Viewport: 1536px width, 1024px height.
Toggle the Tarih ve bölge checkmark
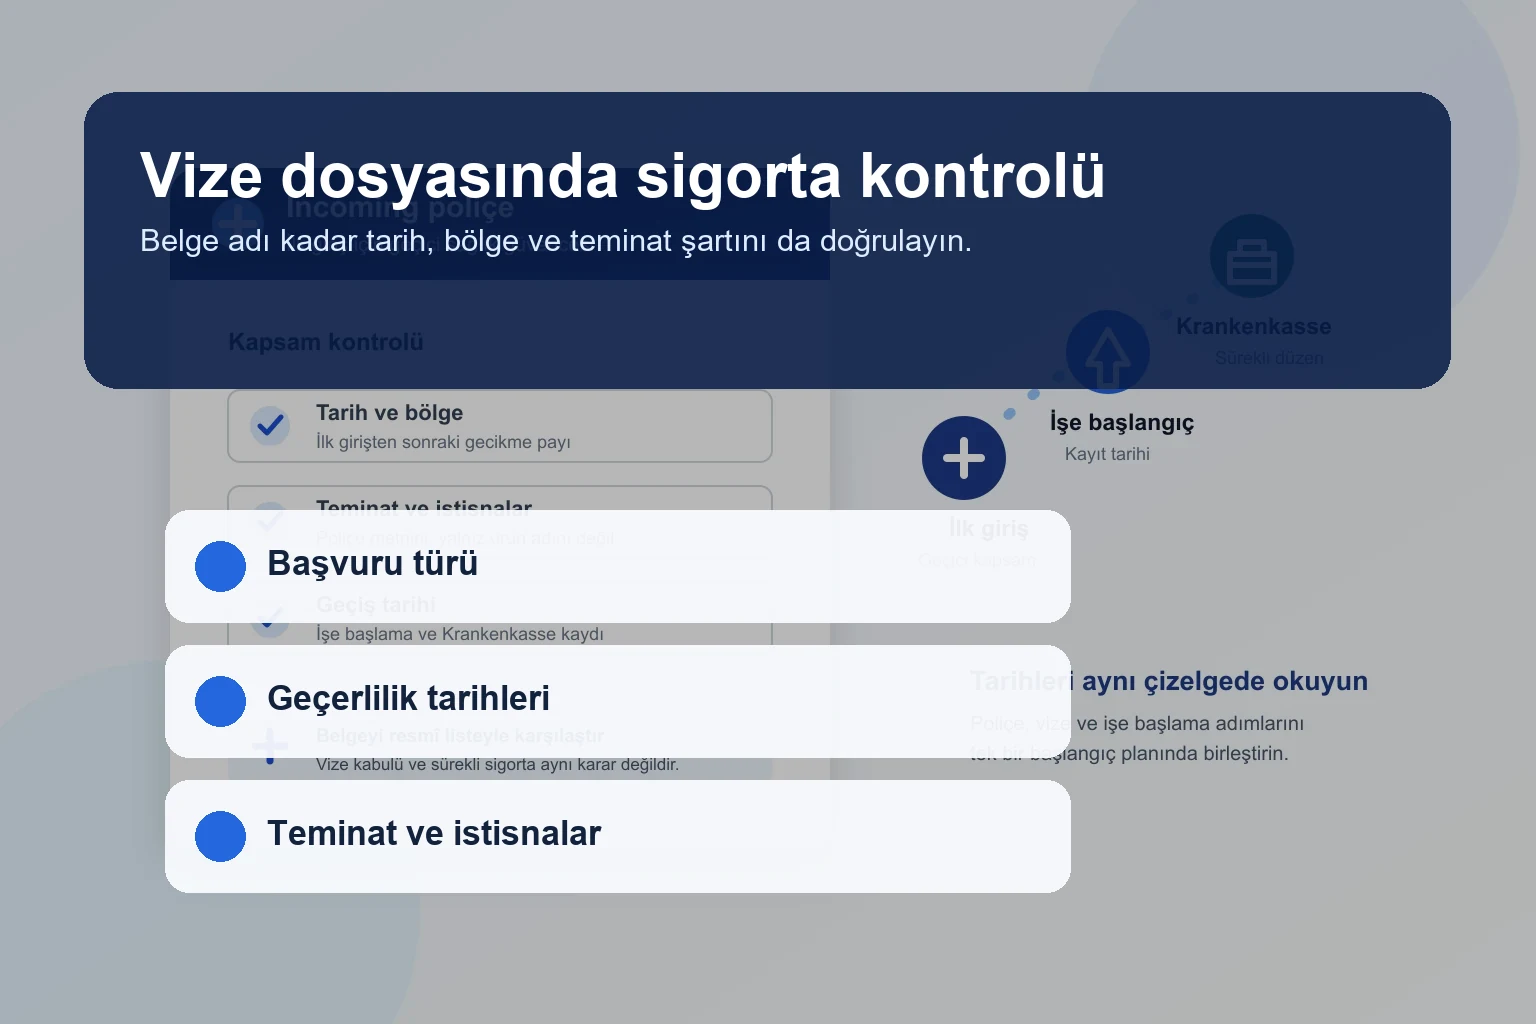270,426
